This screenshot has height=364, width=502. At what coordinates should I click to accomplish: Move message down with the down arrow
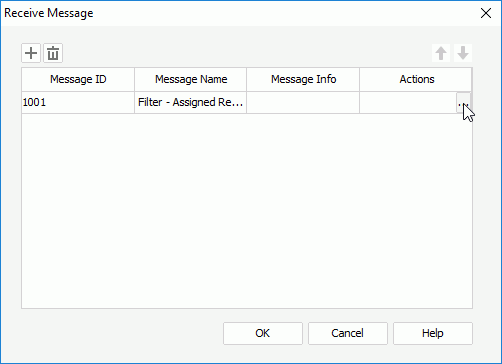[463, 53]
